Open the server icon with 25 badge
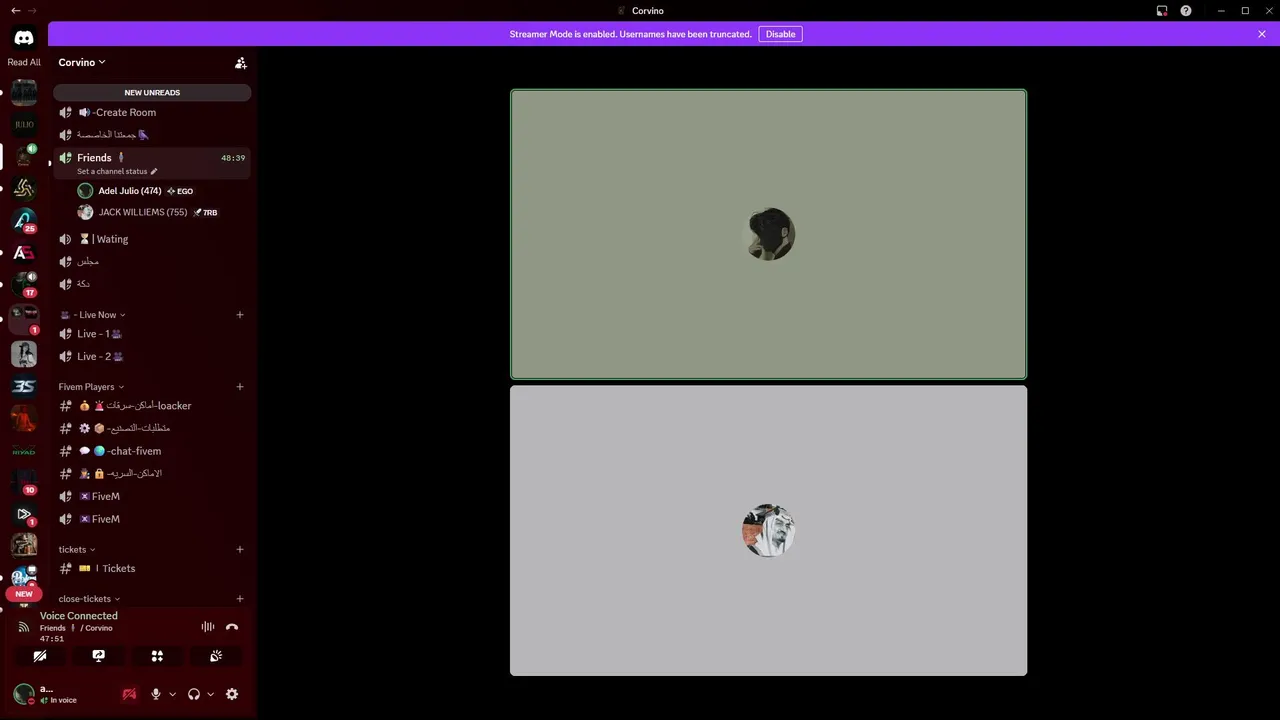1280x720 pixels. [x=24, y=220]
